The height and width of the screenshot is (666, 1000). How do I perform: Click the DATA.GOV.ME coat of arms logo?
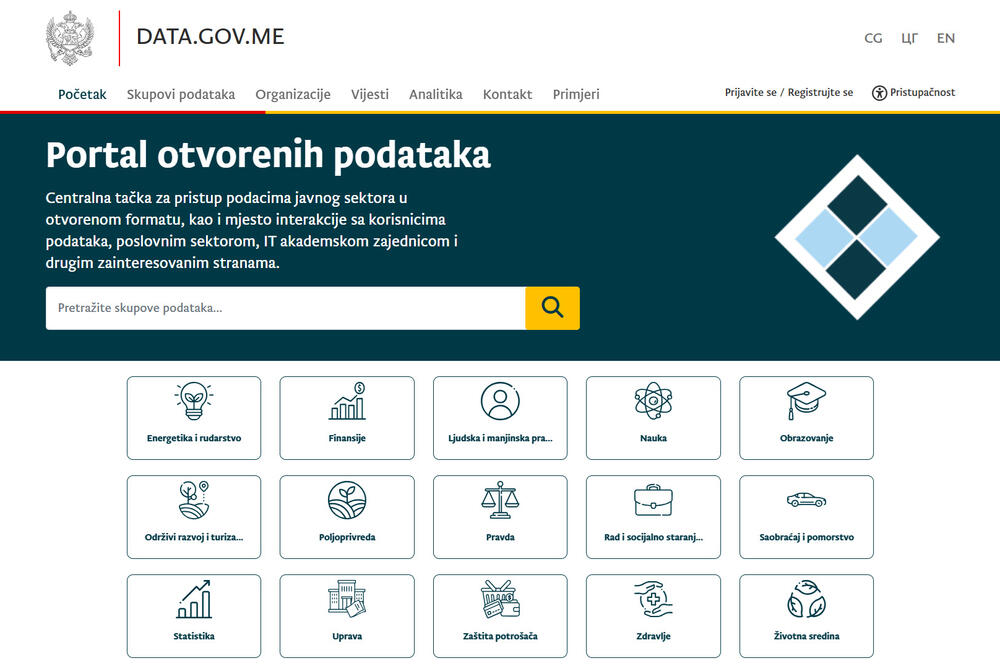(x=69, y=36)
